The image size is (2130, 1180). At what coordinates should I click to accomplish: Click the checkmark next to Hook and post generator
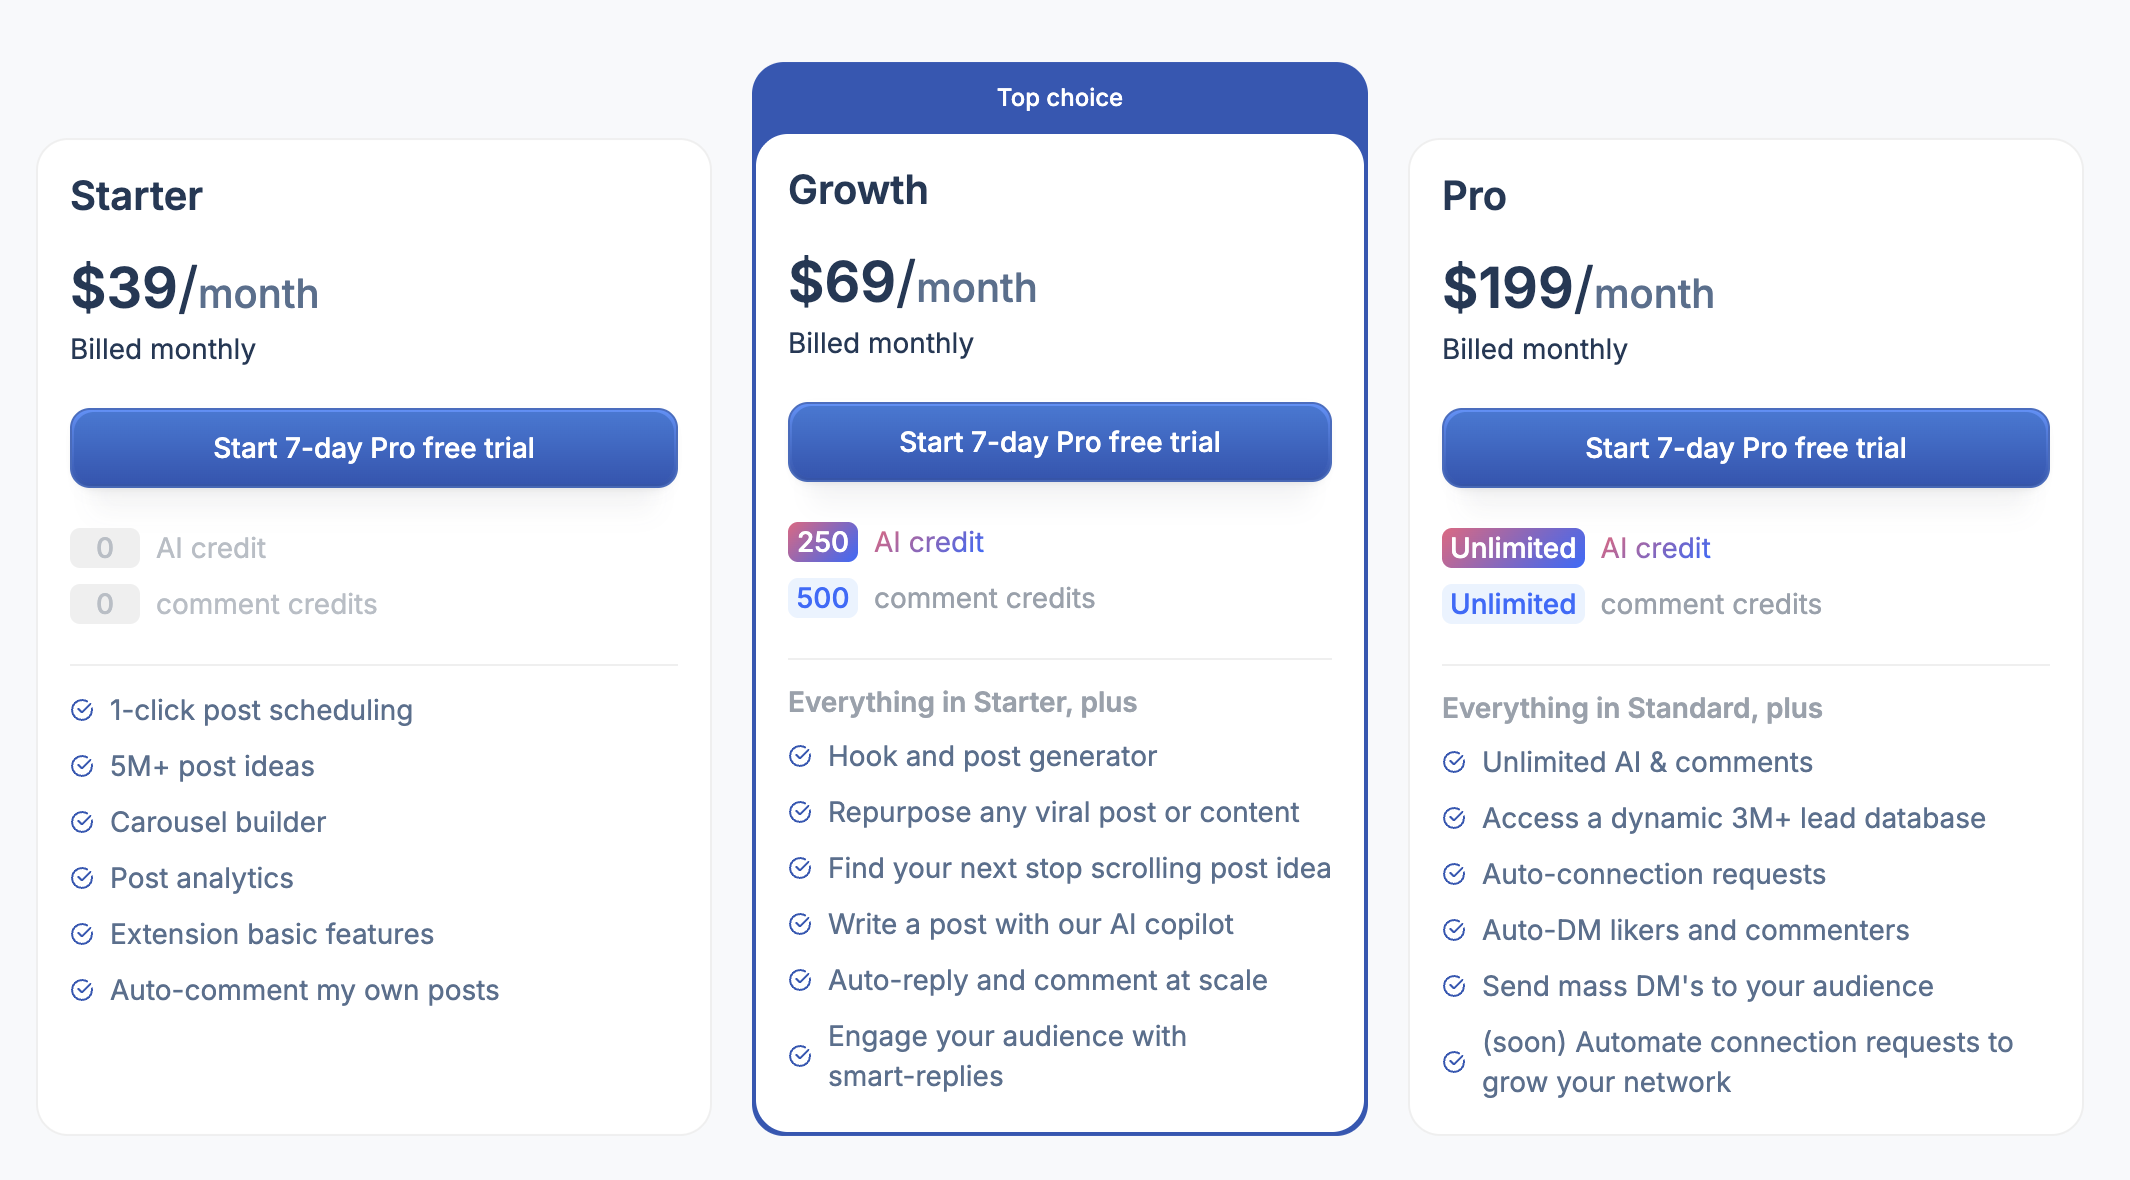tap(800, 756)
